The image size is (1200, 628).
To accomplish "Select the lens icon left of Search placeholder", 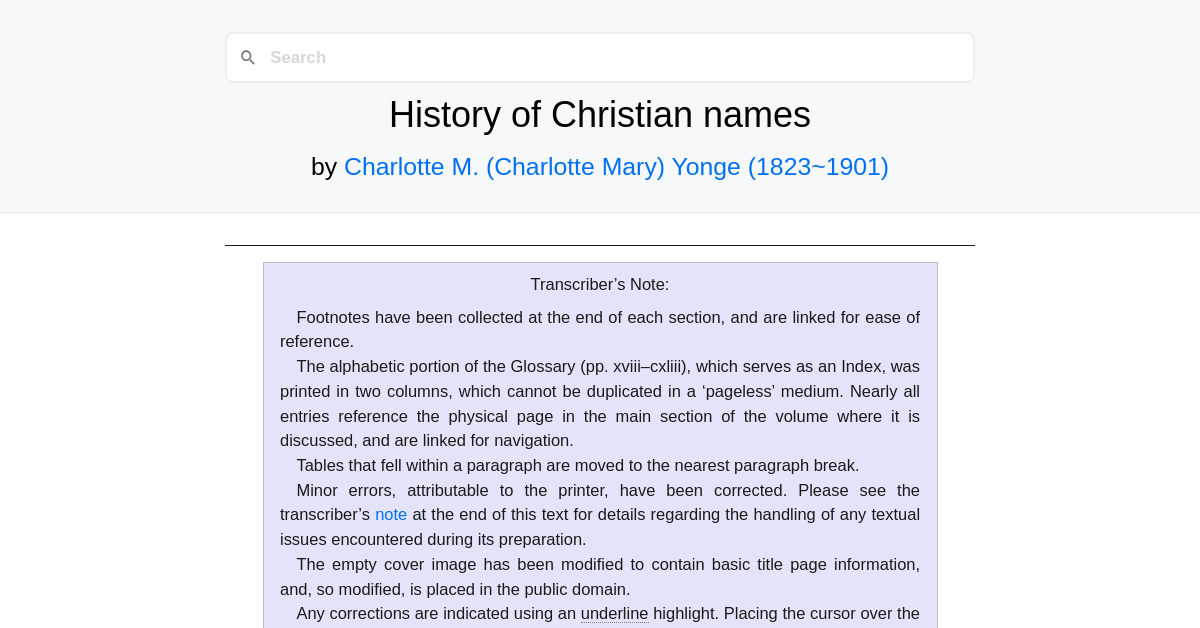I will [248, 57].
